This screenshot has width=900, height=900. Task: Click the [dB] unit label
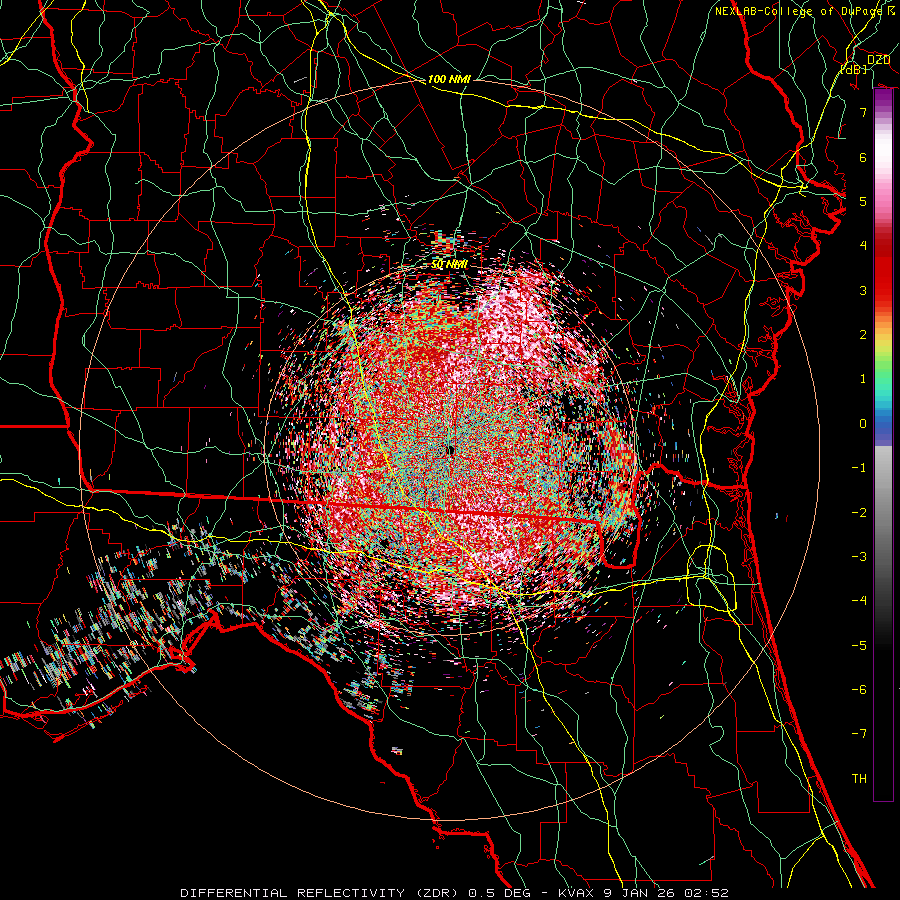tap(854, 69)
